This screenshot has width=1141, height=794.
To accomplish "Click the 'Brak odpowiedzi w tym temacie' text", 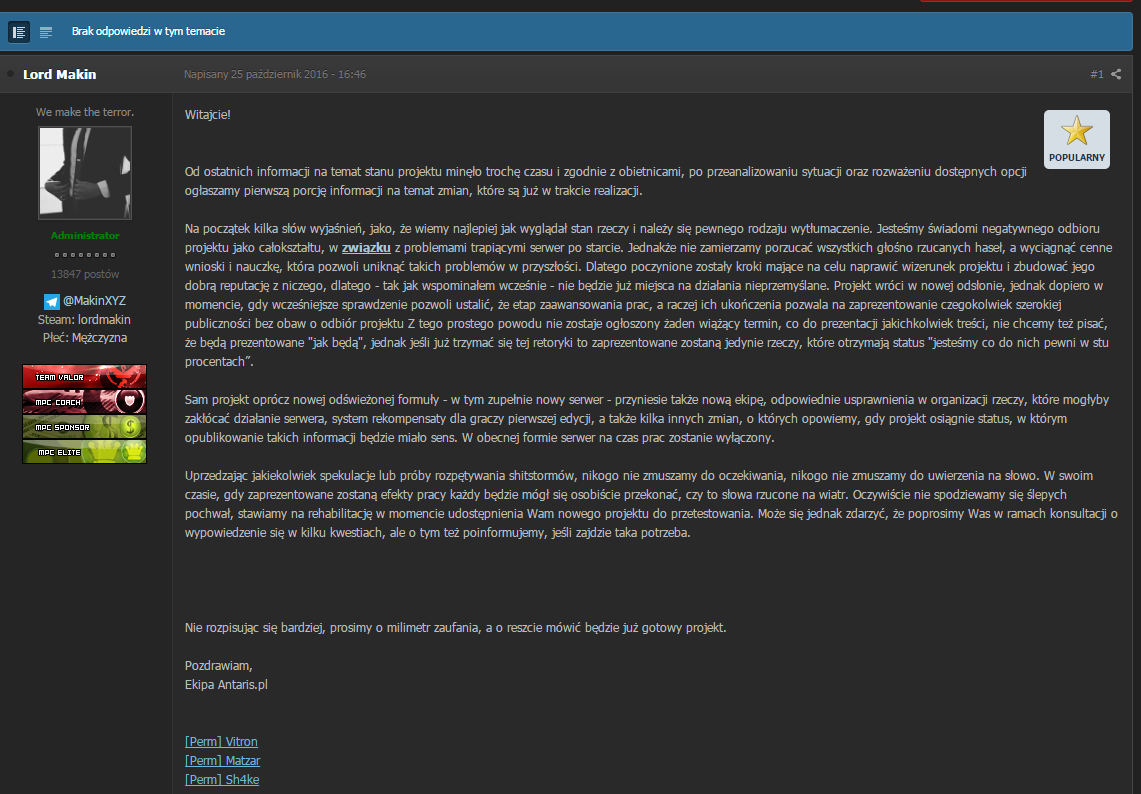I will [x=148, y=31].
